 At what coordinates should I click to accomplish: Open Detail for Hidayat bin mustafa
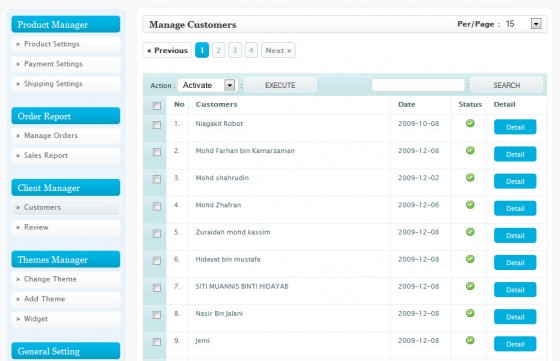point(515,263)
